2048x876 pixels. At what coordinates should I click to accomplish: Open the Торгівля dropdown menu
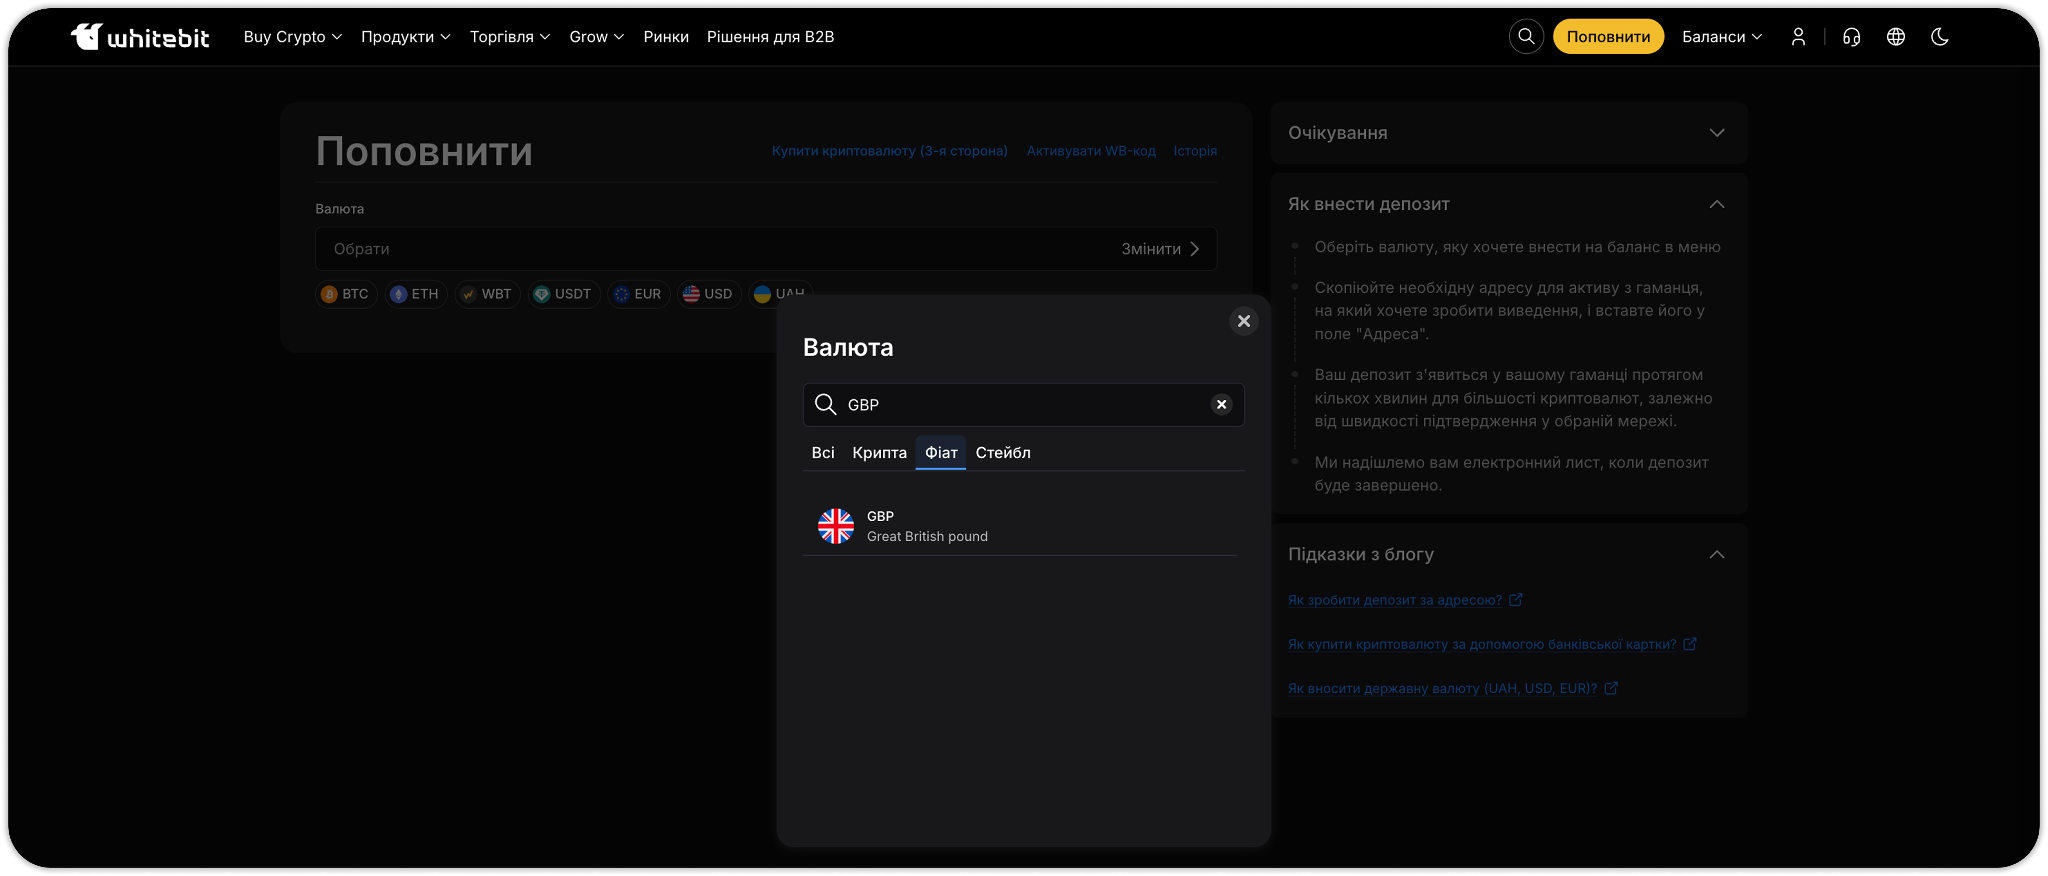[510, 37]
